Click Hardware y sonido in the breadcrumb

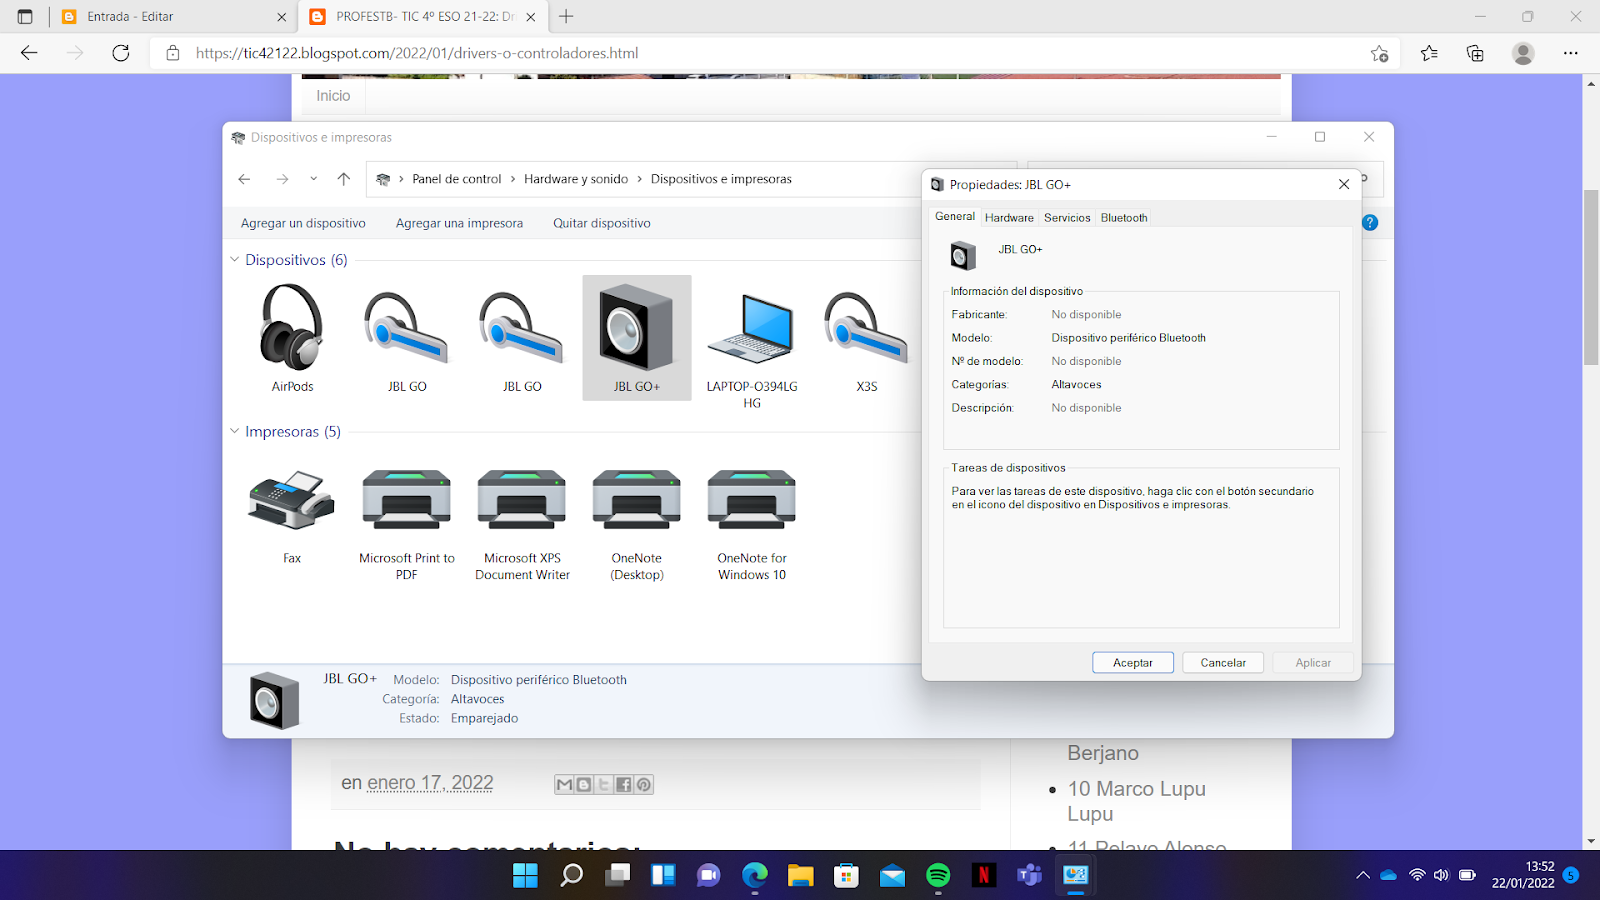tap(576, 179)
